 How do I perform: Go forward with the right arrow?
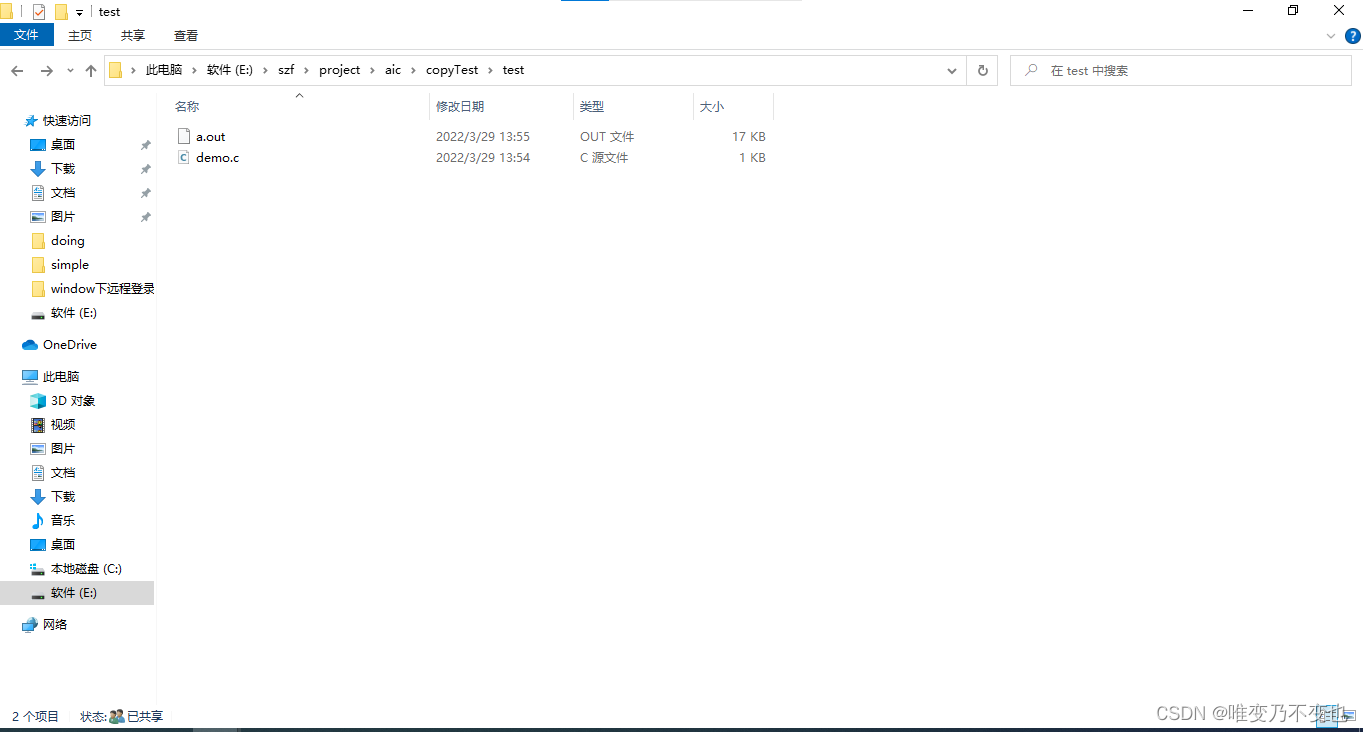[x=46, y=71]
